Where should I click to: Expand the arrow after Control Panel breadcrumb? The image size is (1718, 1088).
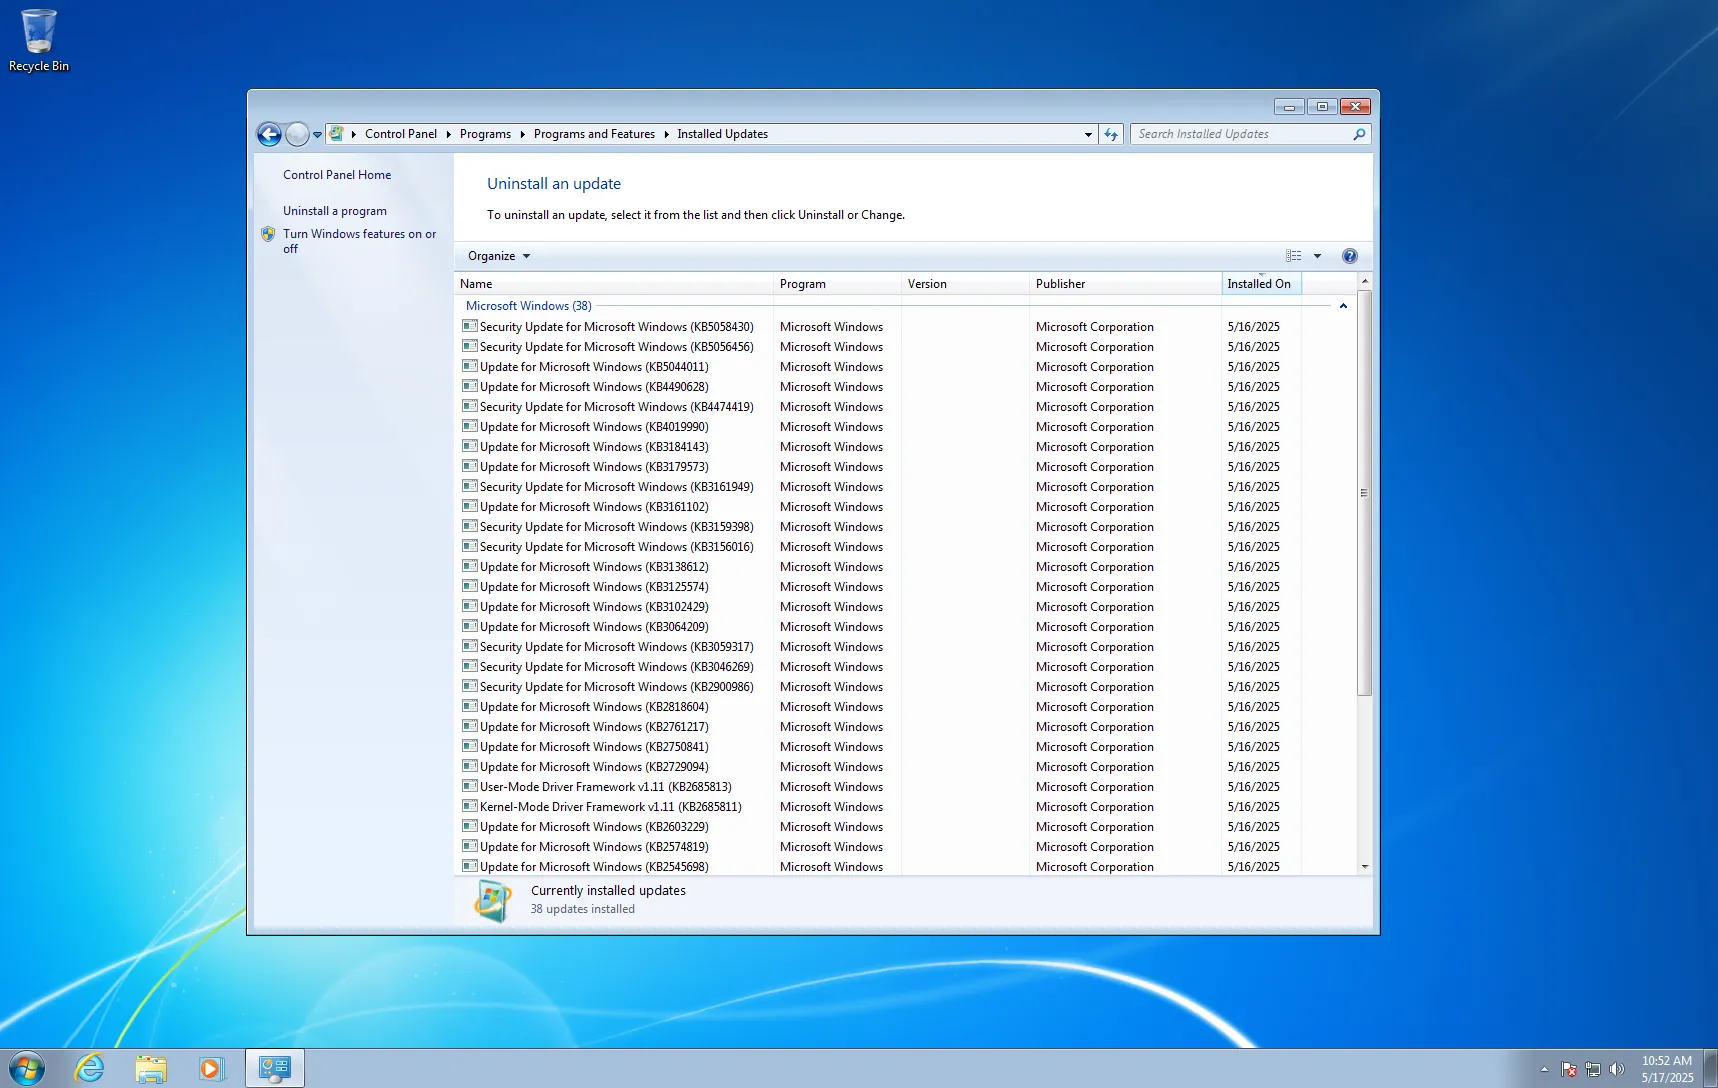tap(448, 134)
